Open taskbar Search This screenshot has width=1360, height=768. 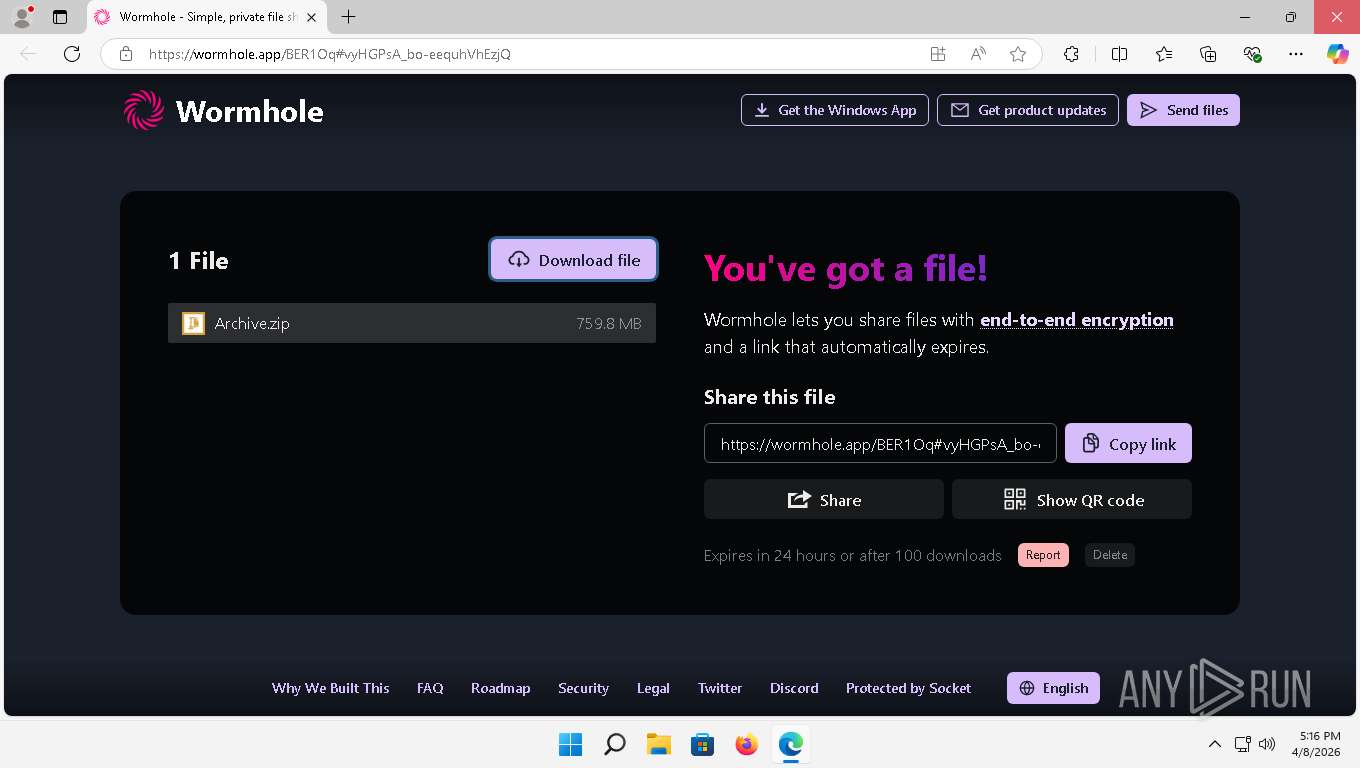click(615, 744)
